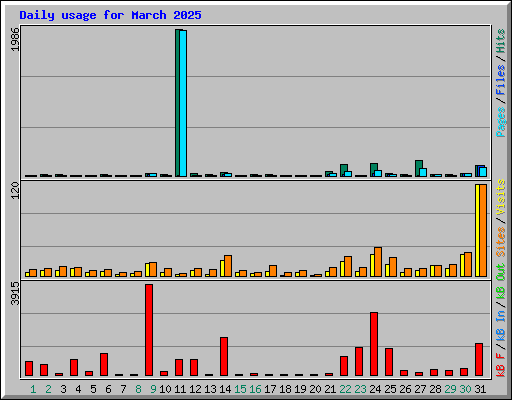Click day label 4 on the x-axis
512x400 pixels.
tap(78, 389)
